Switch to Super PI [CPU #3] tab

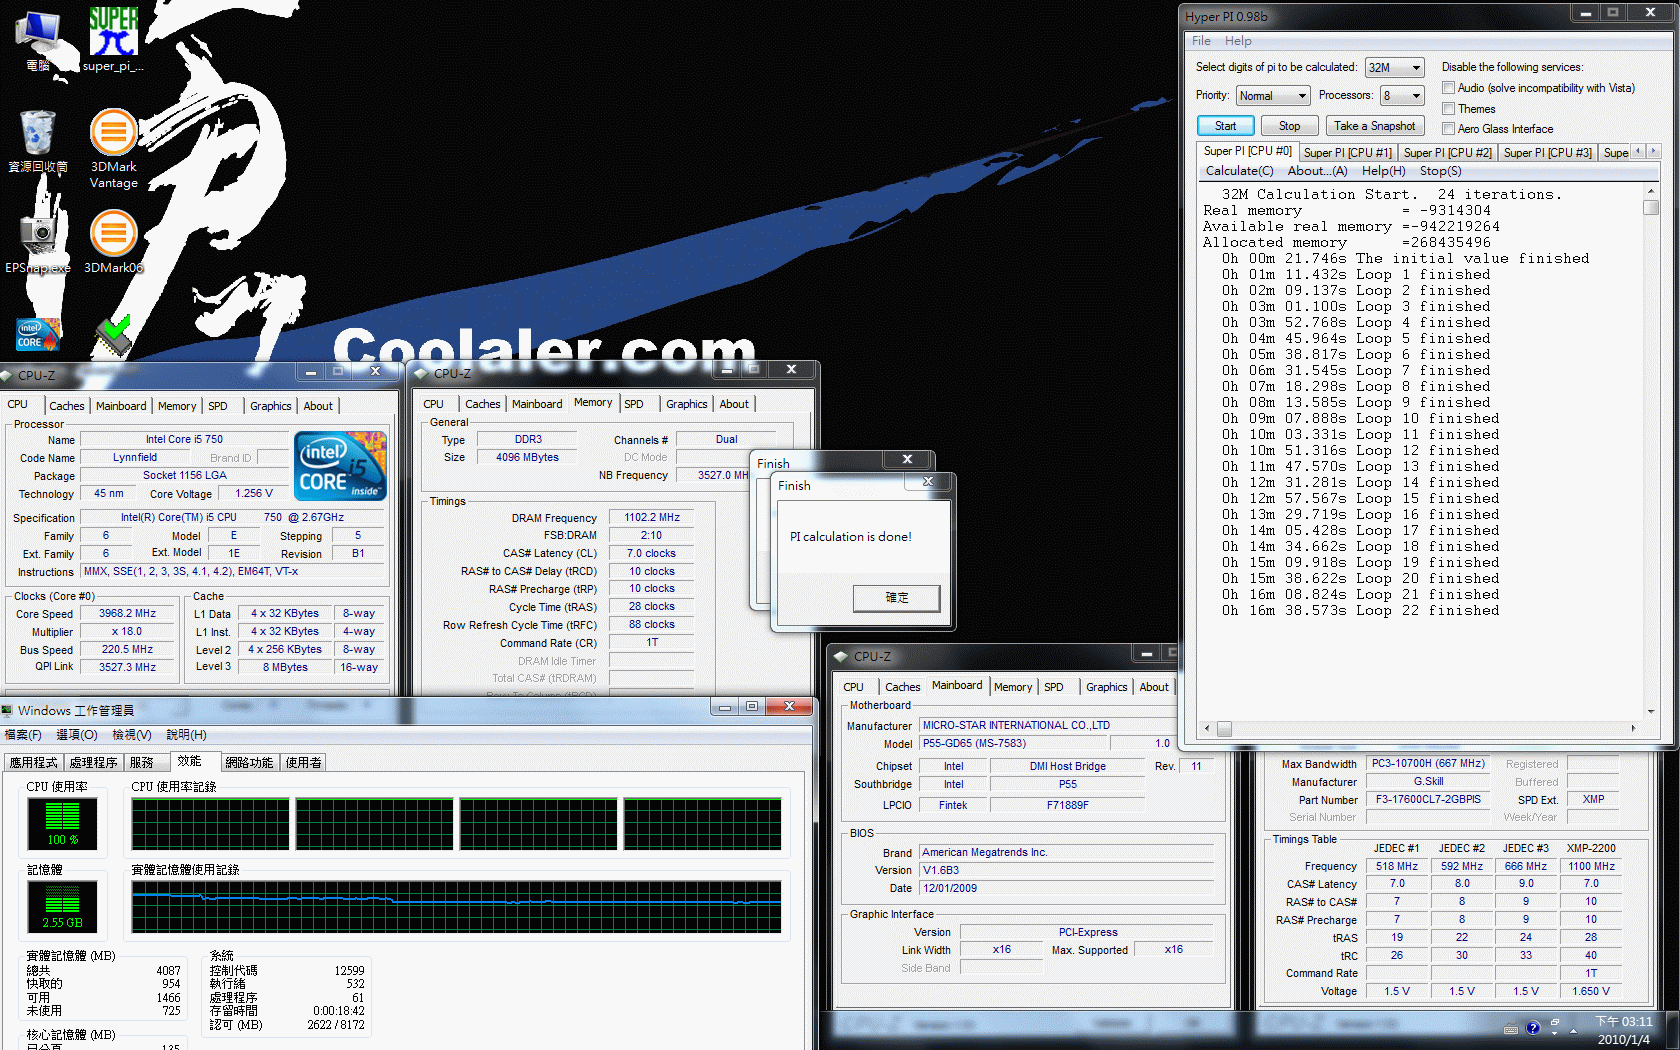click(x=1547, y=152)
